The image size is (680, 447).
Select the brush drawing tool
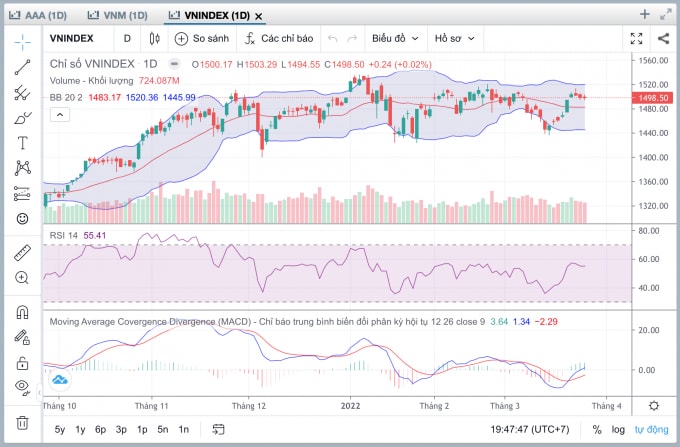coord(22,118)
